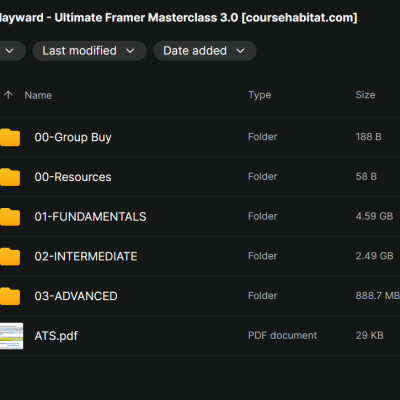Click the 58 B size value
Screen dimensions: 400x400
pyautogui.click(x=366, y=176)
